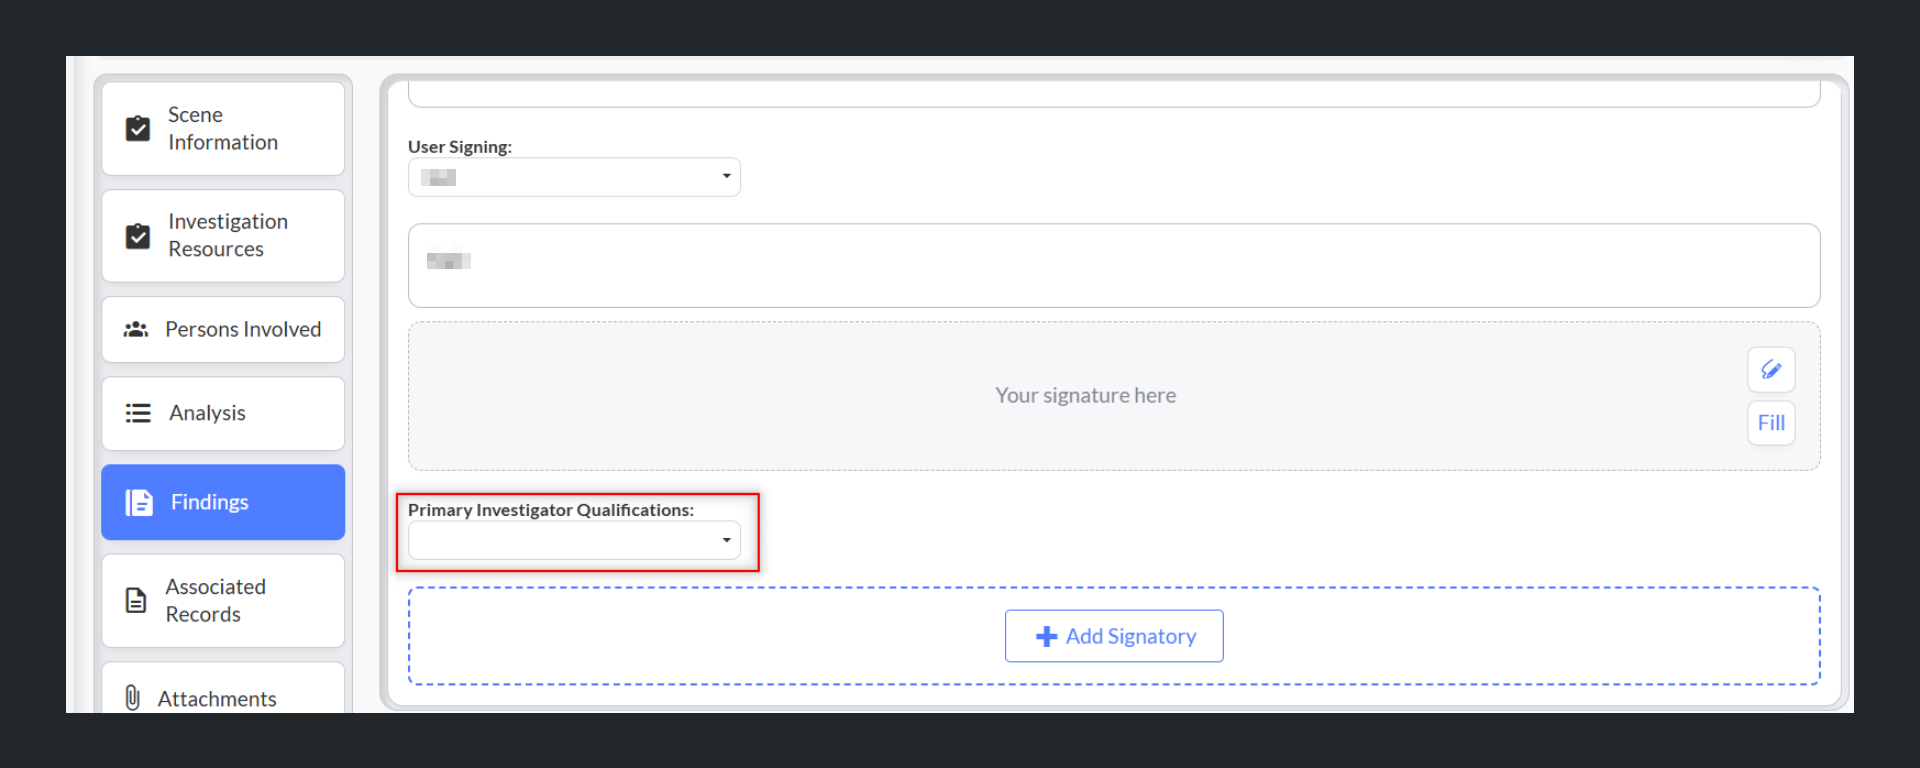Click the Associated Records file icon
This screenshot has height=768, width=1920.
136,600
